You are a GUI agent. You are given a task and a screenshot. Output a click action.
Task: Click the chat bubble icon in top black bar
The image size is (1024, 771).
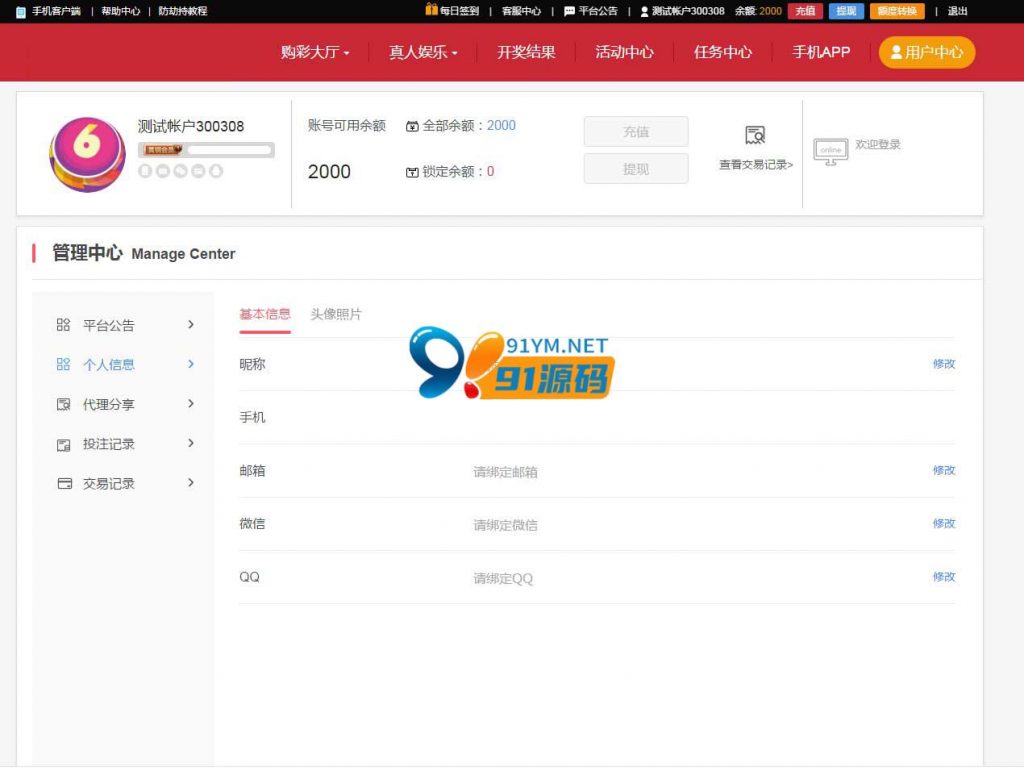[569, 11]
